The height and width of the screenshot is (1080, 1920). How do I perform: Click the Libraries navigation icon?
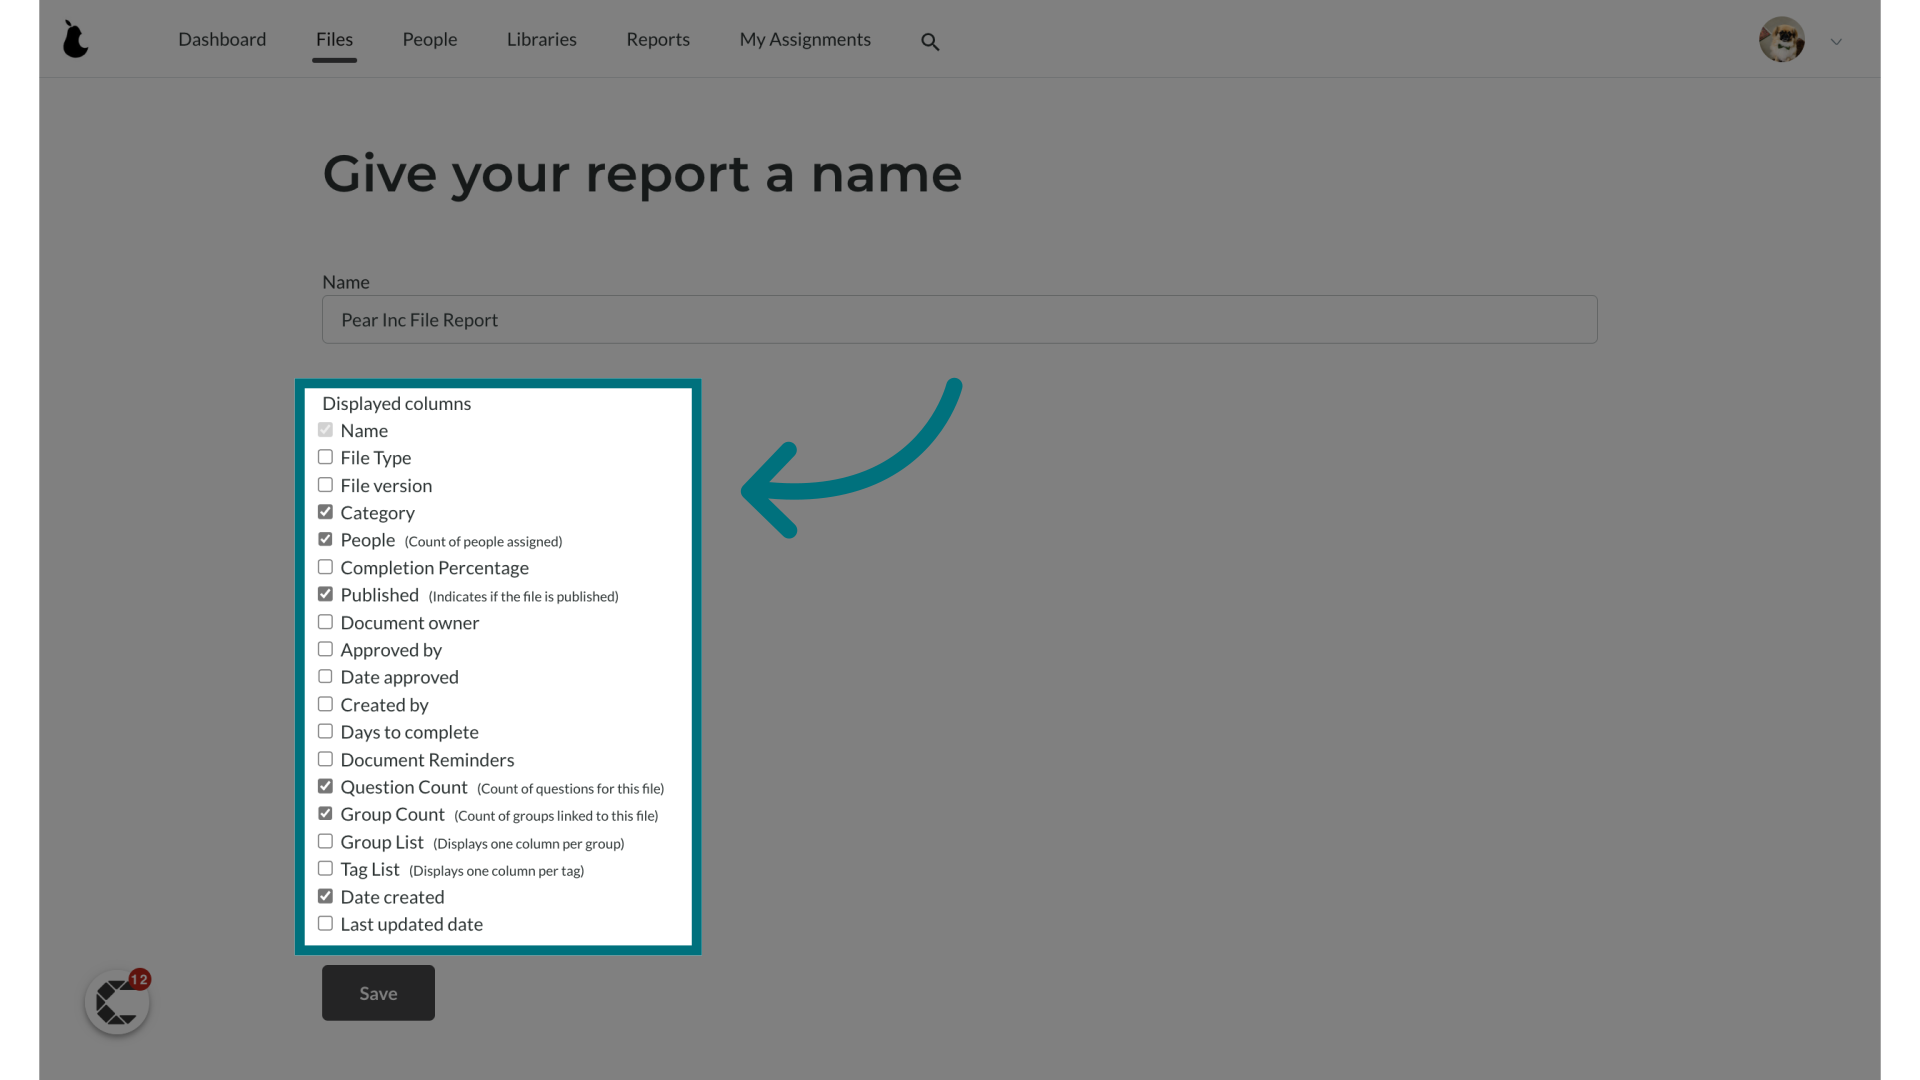coord(542,38)
